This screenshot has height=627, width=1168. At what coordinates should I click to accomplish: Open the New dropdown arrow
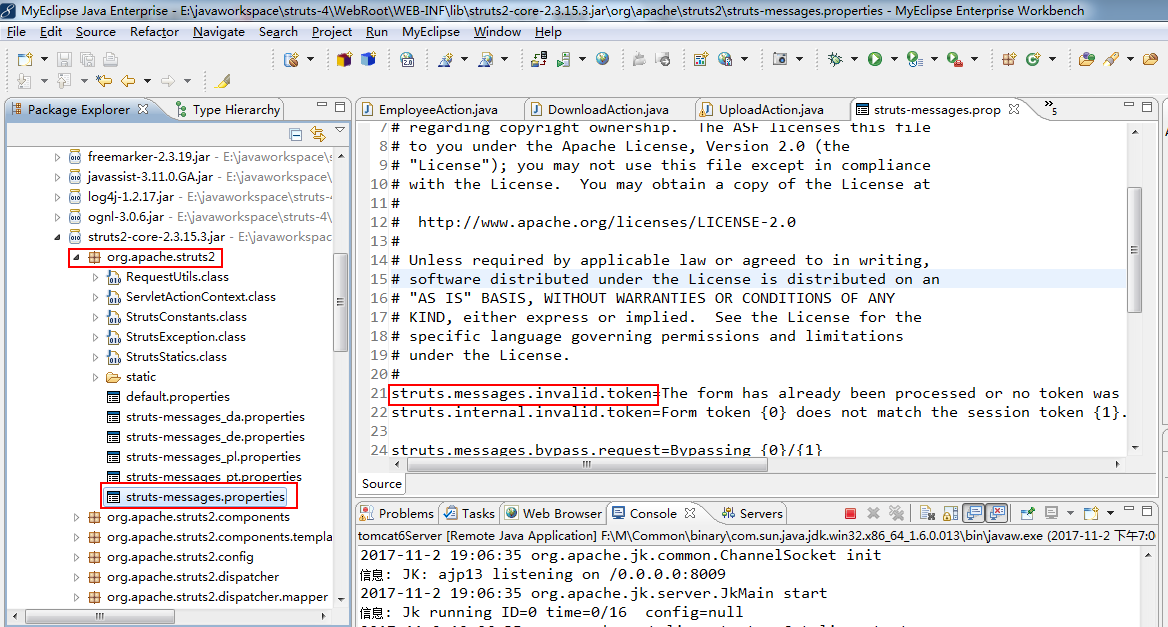click(44, 59)
